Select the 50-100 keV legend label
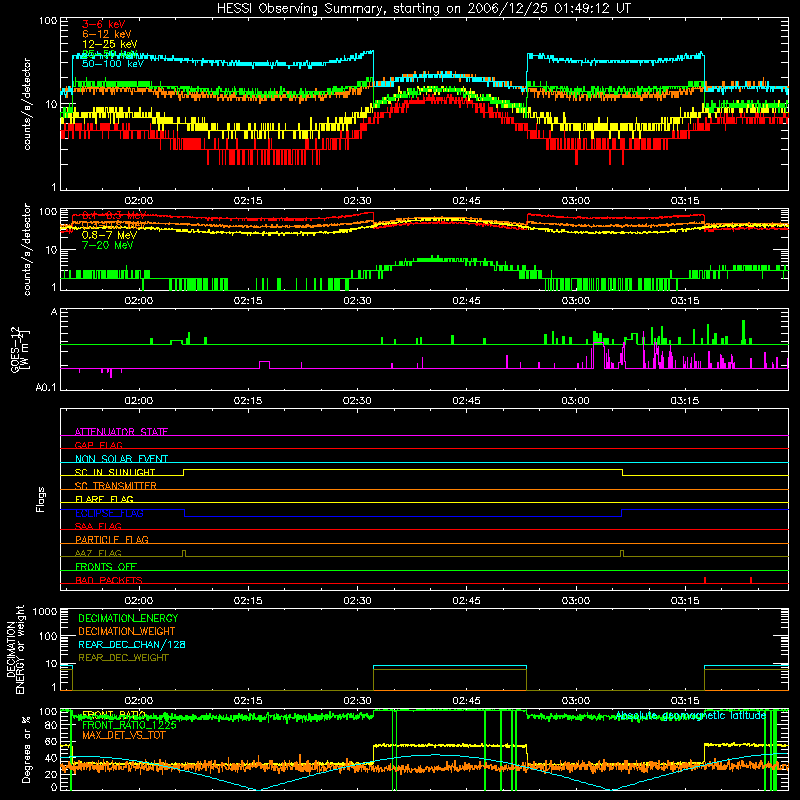 pyautogui.click(x=113, y=64)
